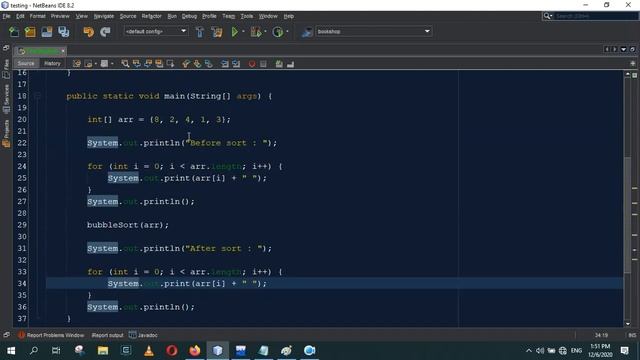
Task: Open the File menu
Action: click(6, 16)
